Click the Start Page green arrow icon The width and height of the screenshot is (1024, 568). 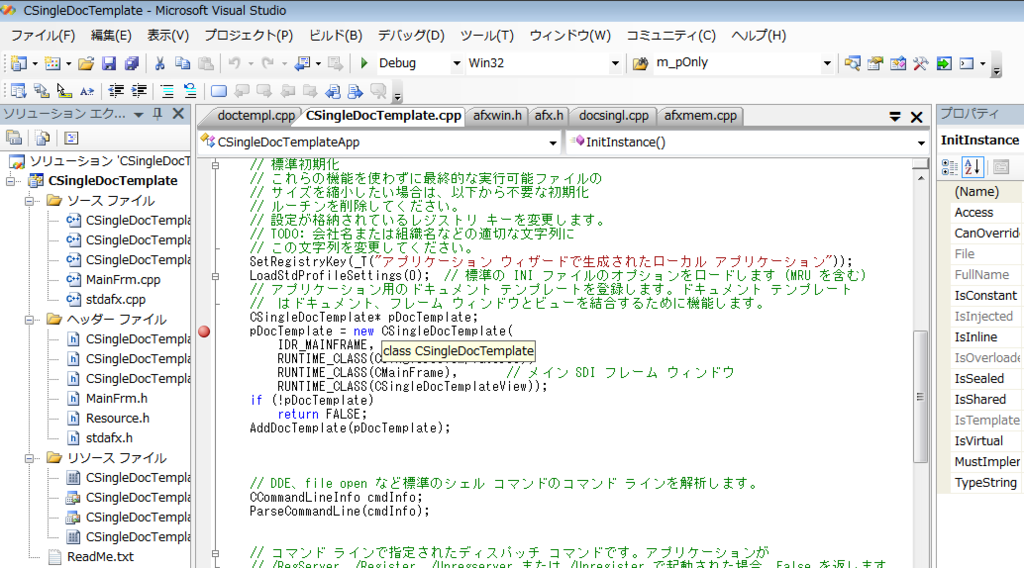[x=944, y=63]
